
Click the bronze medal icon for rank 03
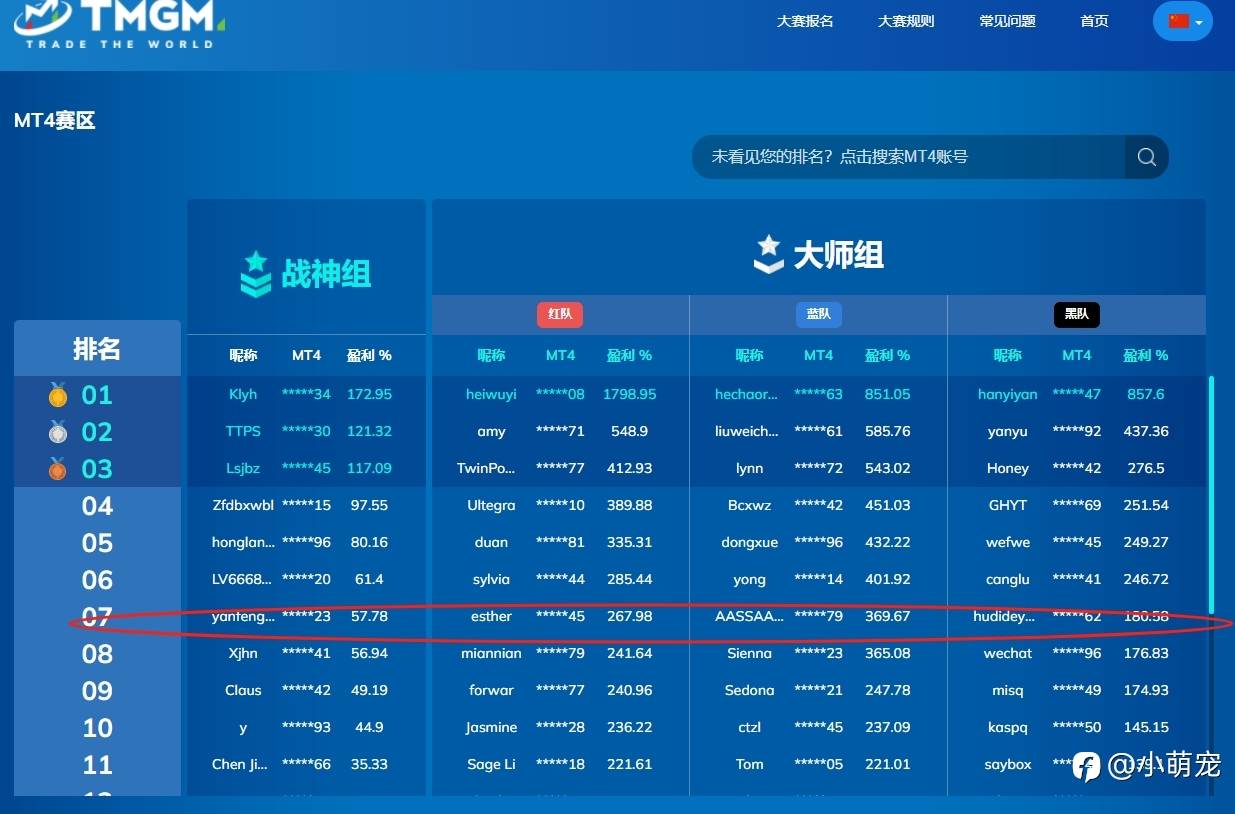pos(58,469)
